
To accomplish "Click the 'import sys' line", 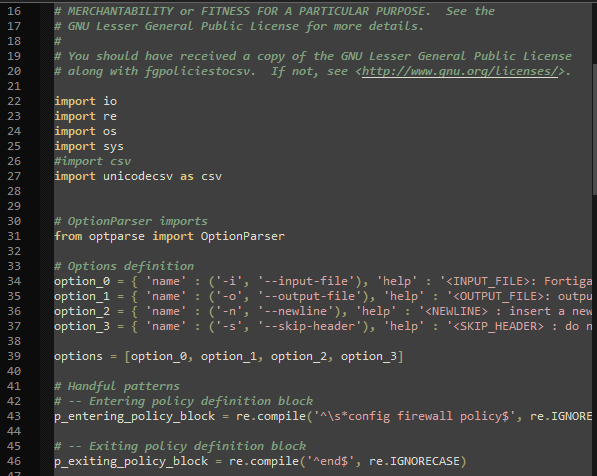I will [89, 146].
